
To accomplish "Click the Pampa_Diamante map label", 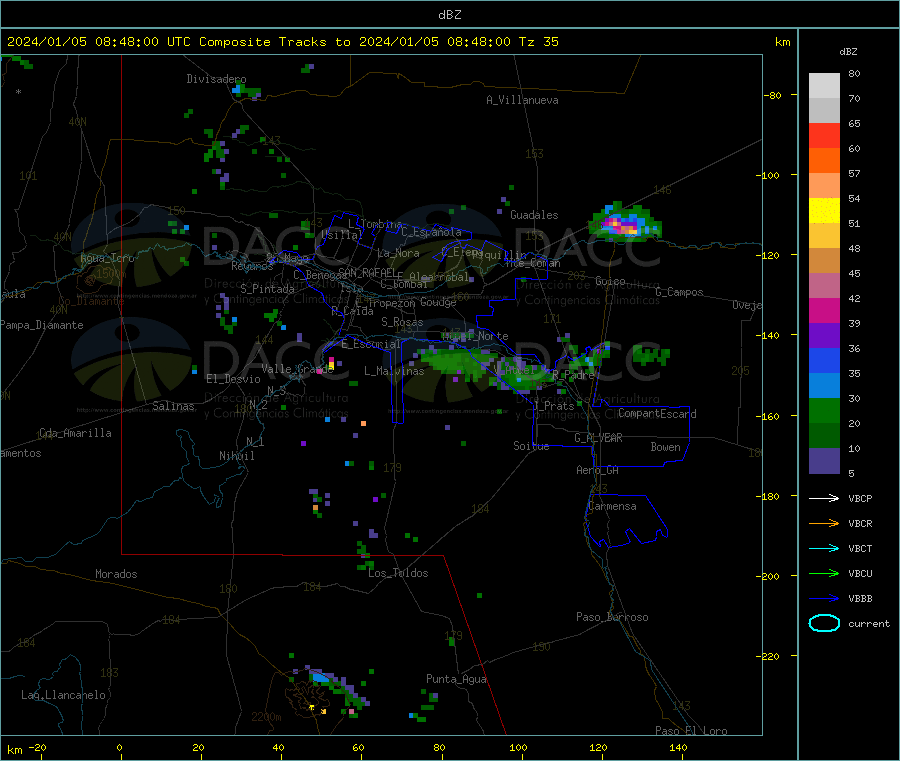I will point(42,325).
